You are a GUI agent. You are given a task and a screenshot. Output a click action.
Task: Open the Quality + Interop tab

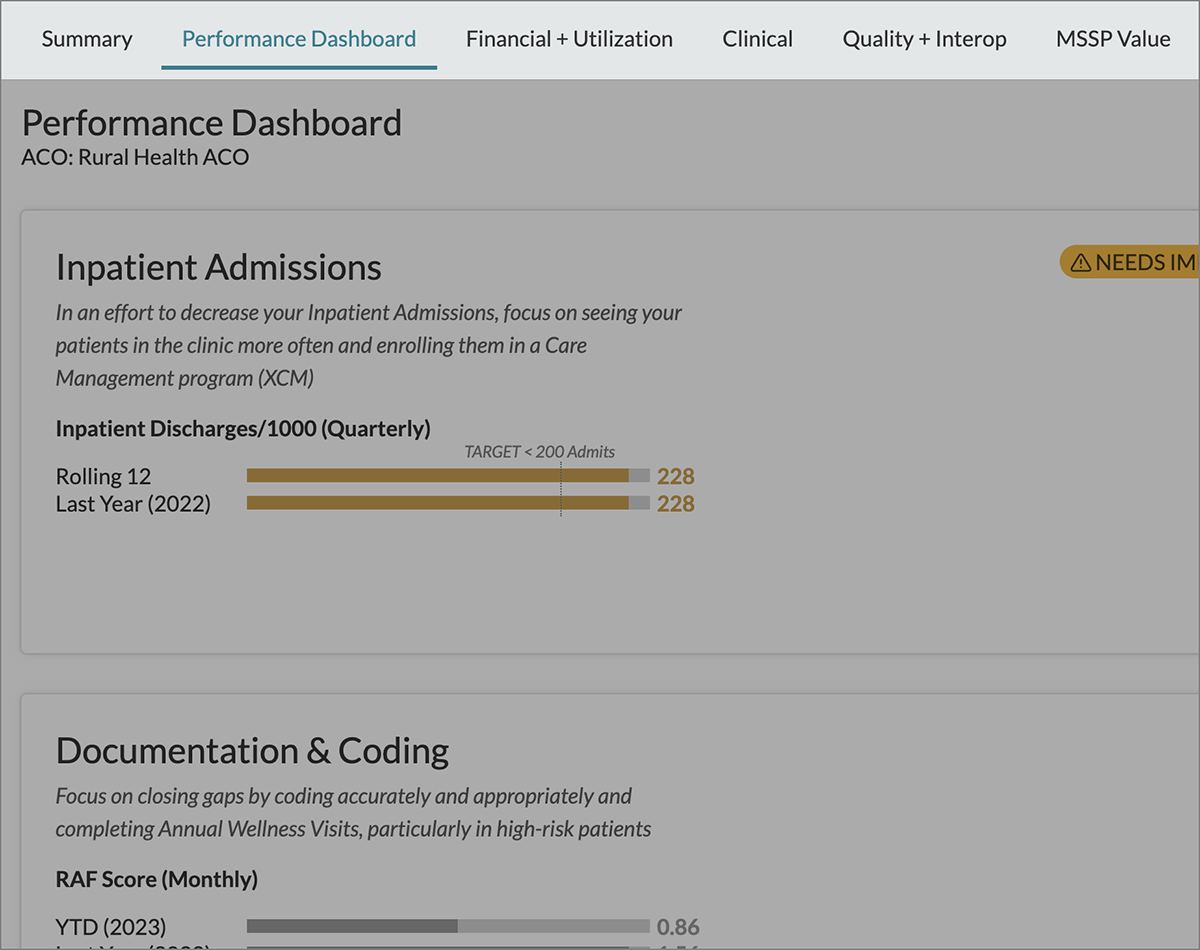(x=924, y=39)
